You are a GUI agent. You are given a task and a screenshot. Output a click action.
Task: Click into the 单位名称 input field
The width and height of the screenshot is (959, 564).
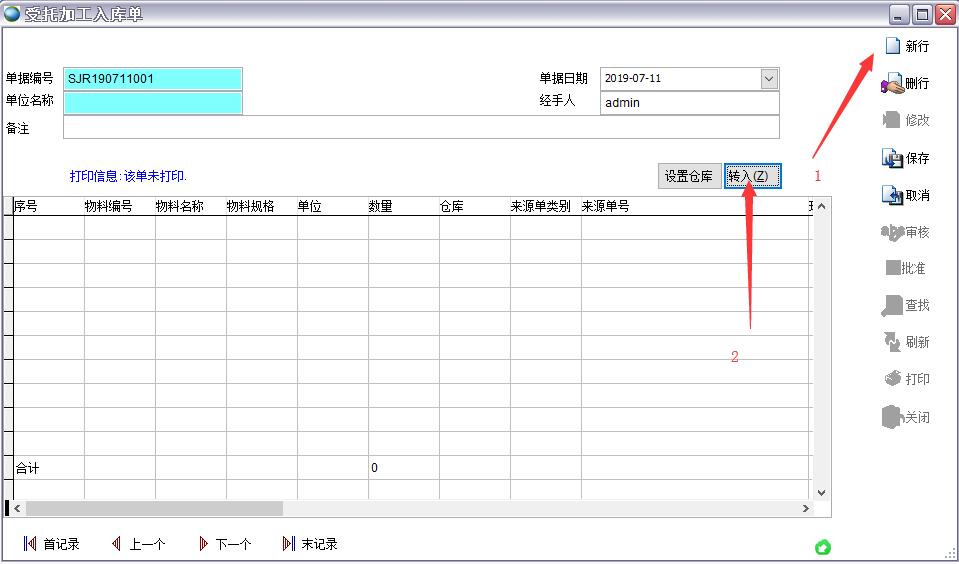click(153, 102)
